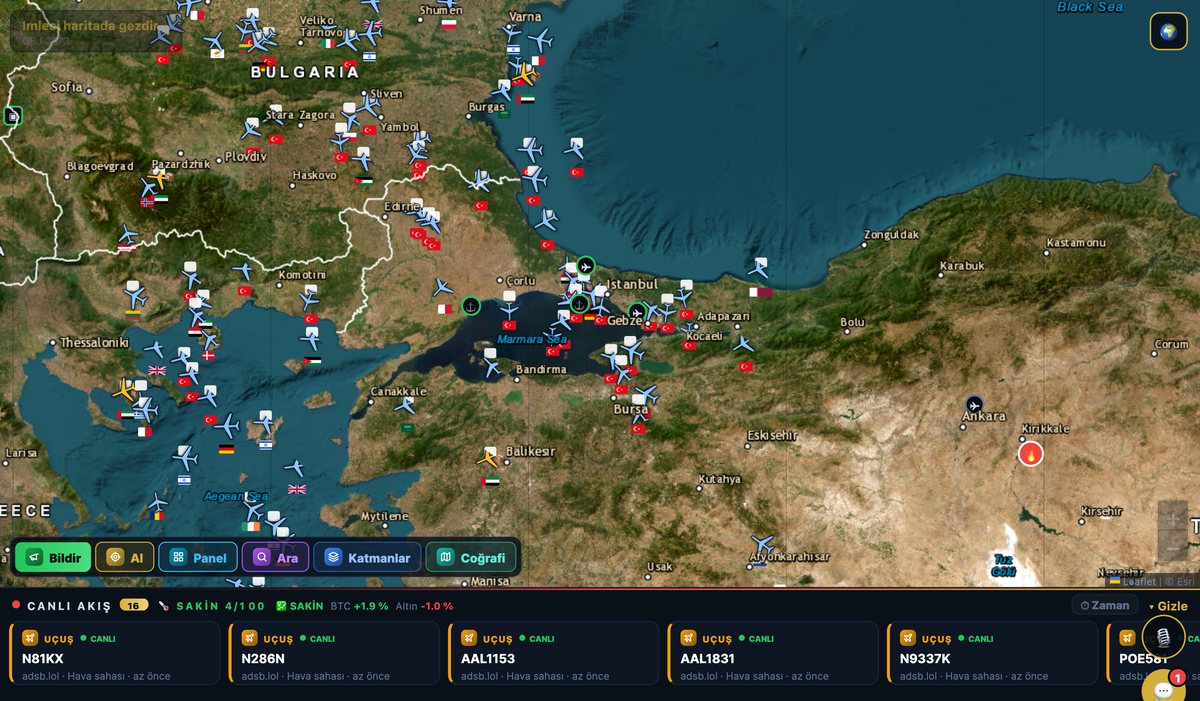Open the chat bubble with notification
Viewport: 1200px width, 701px height.
(x=1163, y=689)
